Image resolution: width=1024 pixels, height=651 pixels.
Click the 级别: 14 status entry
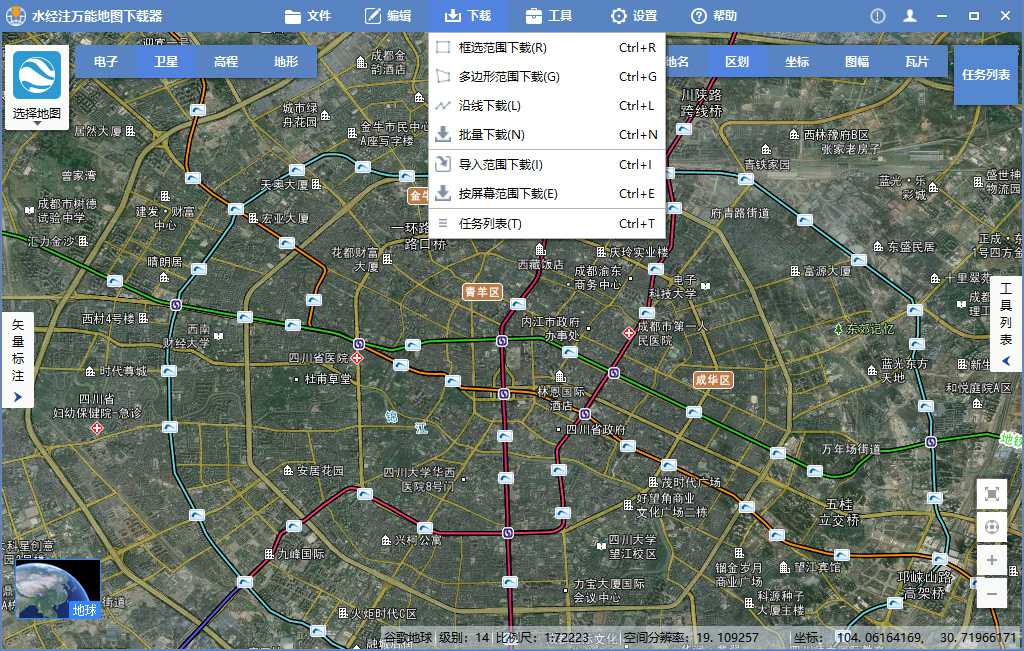[464, 637]
